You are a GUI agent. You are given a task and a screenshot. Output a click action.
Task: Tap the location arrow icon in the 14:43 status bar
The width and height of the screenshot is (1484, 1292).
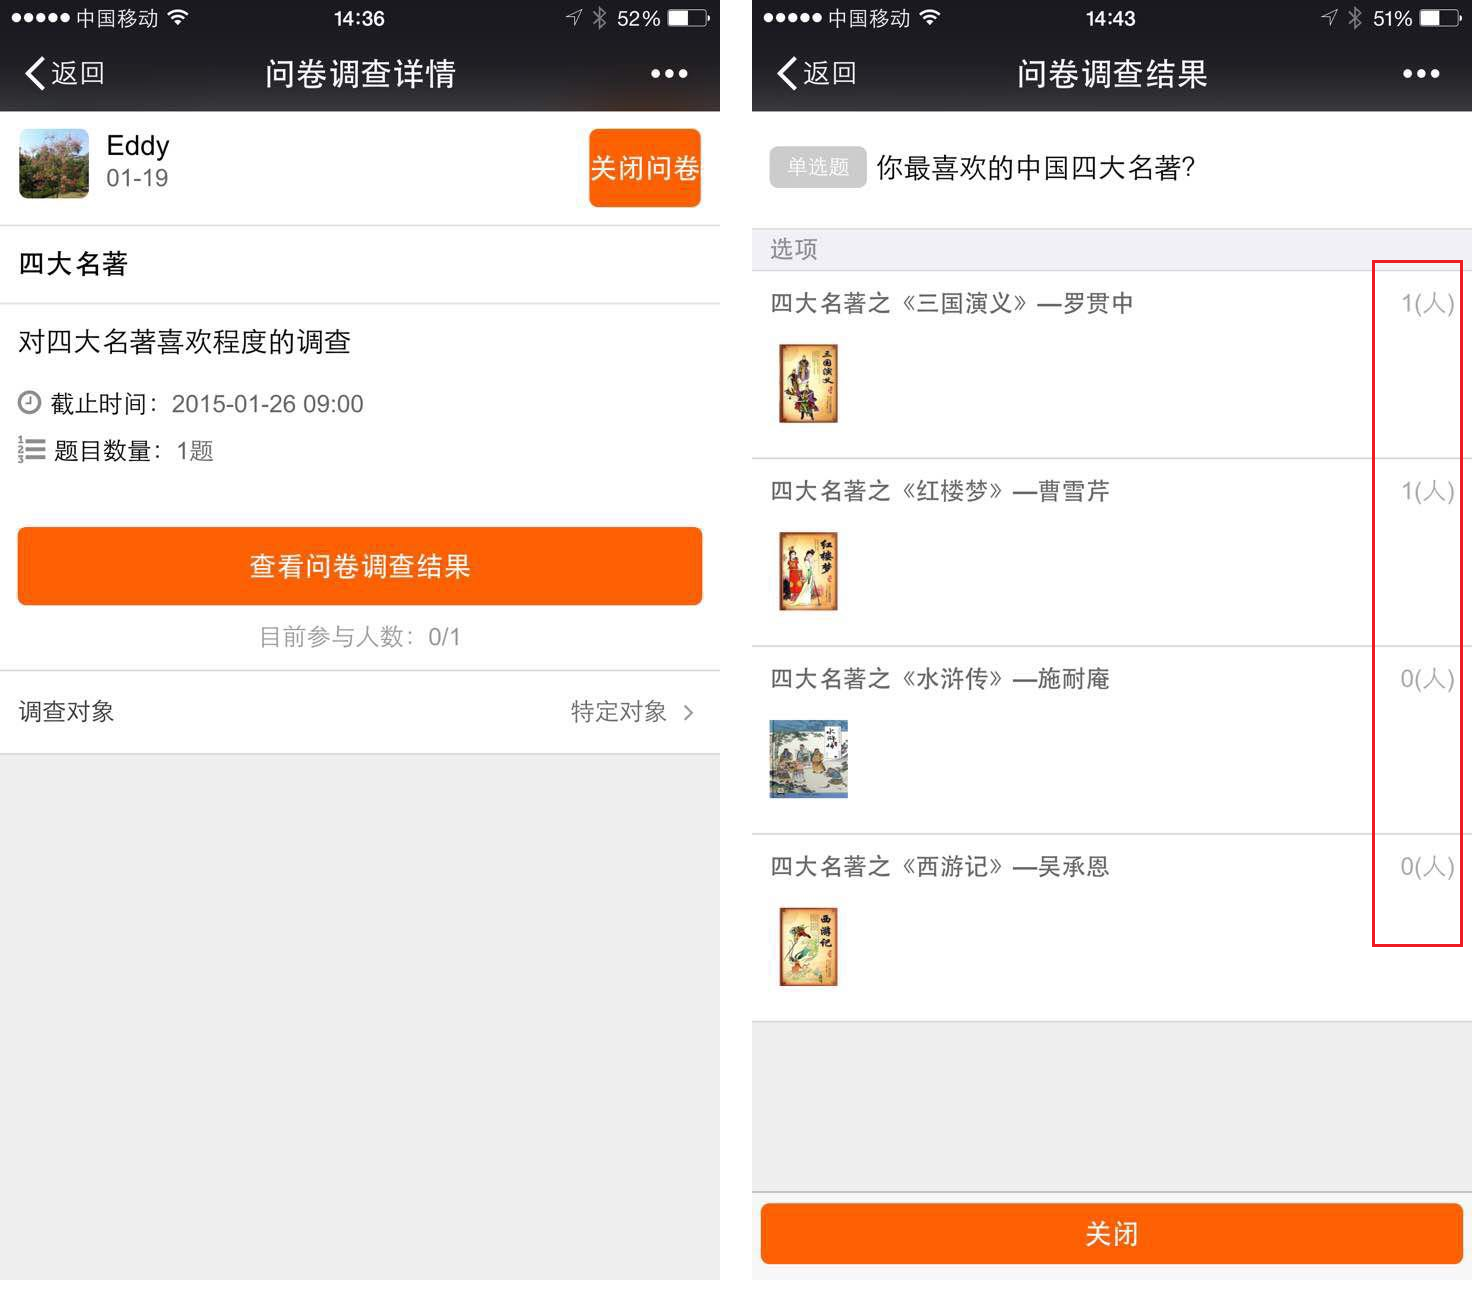1328,18
